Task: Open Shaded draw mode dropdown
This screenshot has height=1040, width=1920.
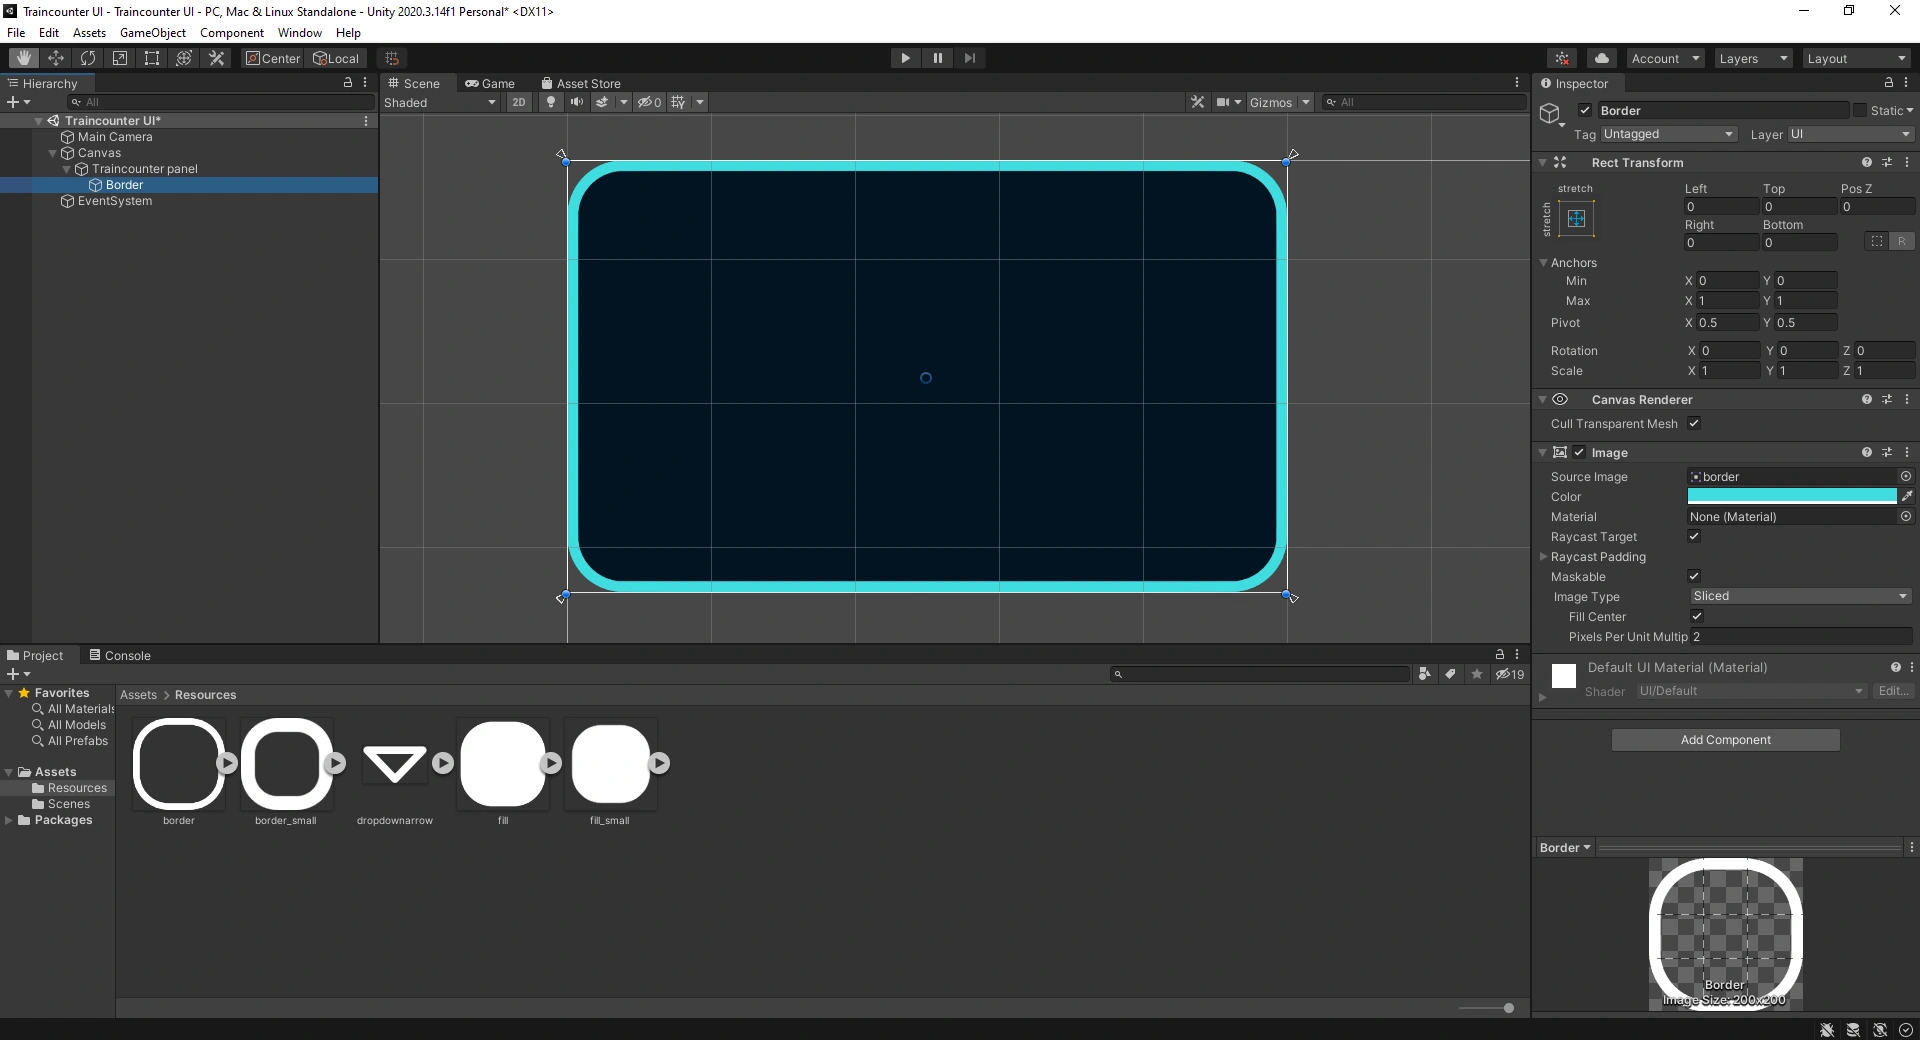Action: 440,102
